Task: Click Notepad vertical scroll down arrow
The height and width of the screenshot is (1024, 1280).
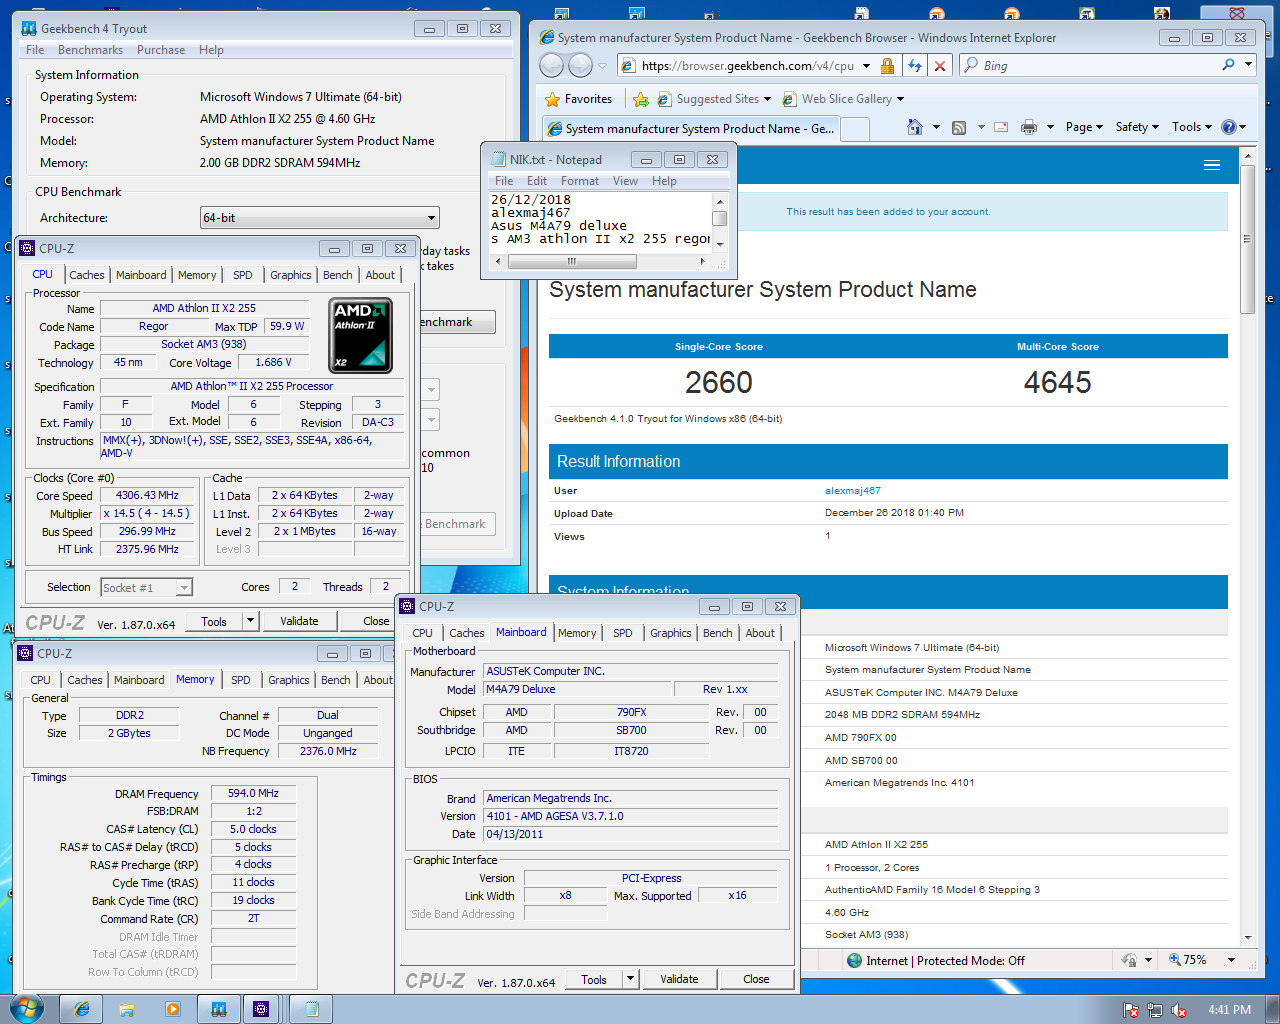Action: tap(720, 244)
